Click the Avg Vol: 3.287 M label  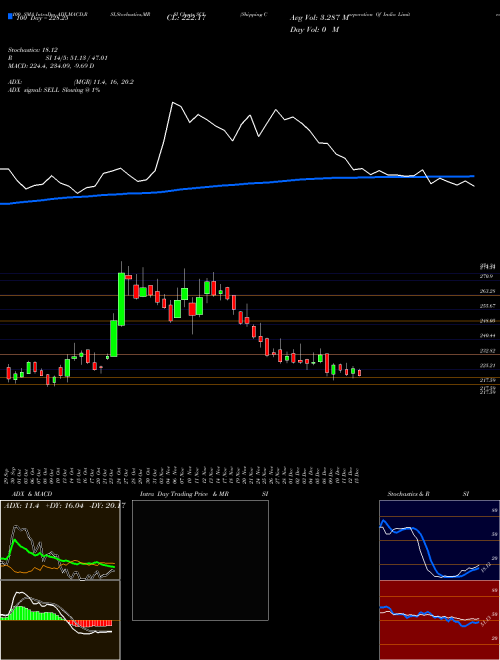(319, 18)
